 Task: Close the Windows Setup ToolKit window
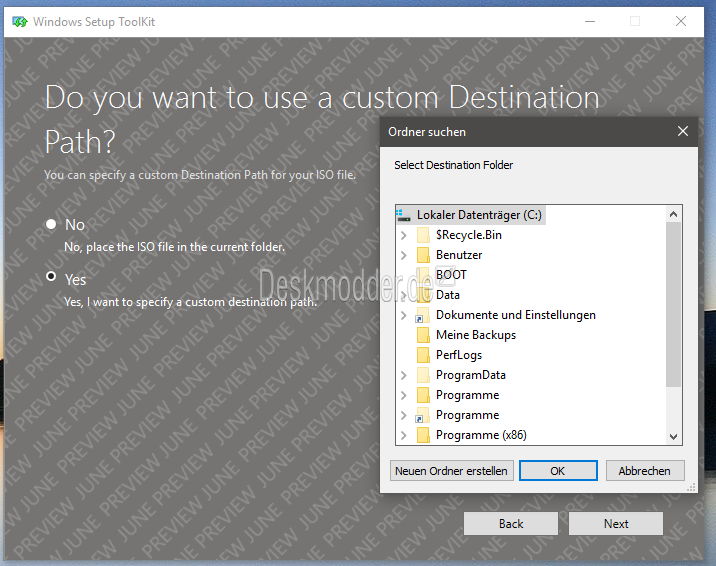tap(681, 21)
